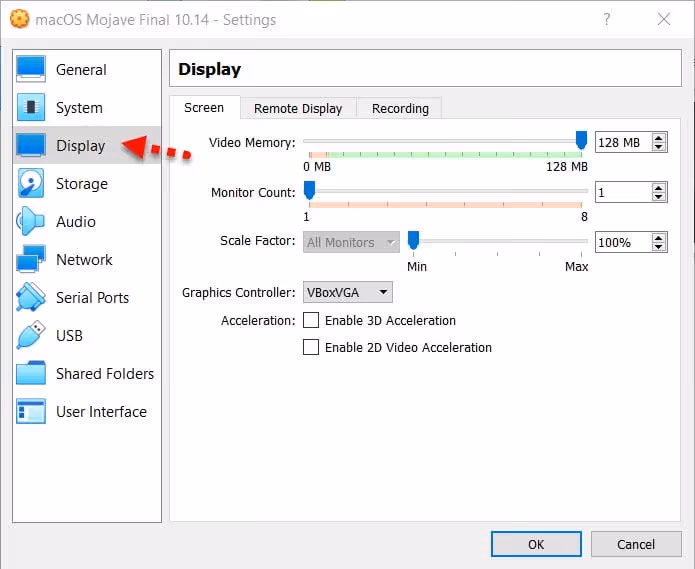Open the Graphics Controller VBoxVGA dropdown
Viewport: 695px width, 569px height.
coord(348,292)
